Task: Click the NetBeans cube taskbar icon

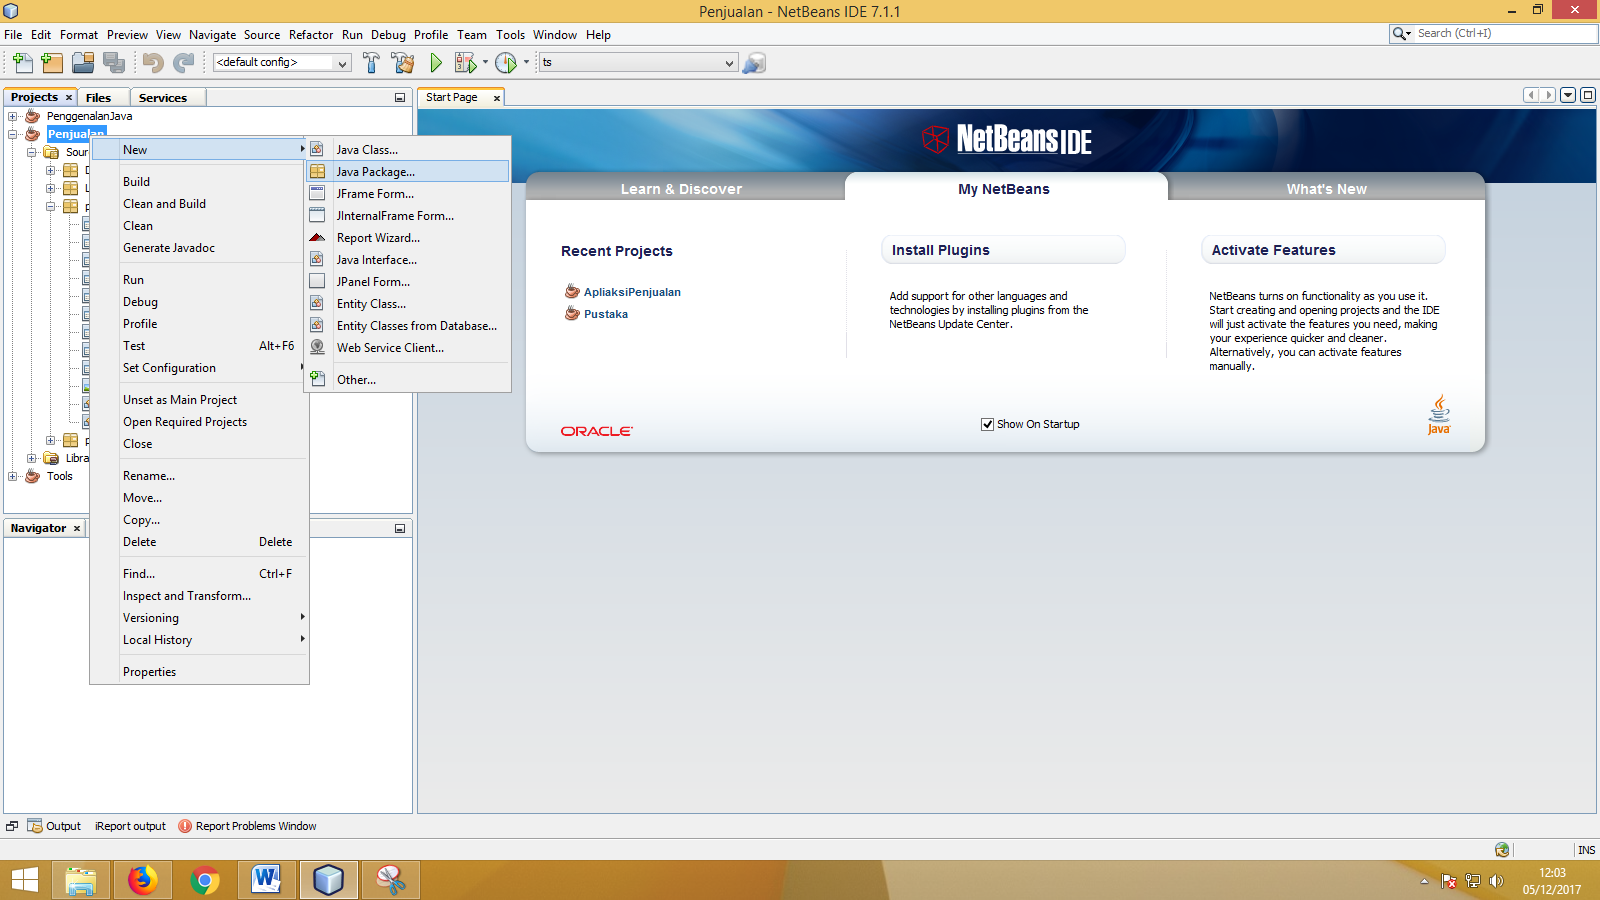Action: coord(329,880)
